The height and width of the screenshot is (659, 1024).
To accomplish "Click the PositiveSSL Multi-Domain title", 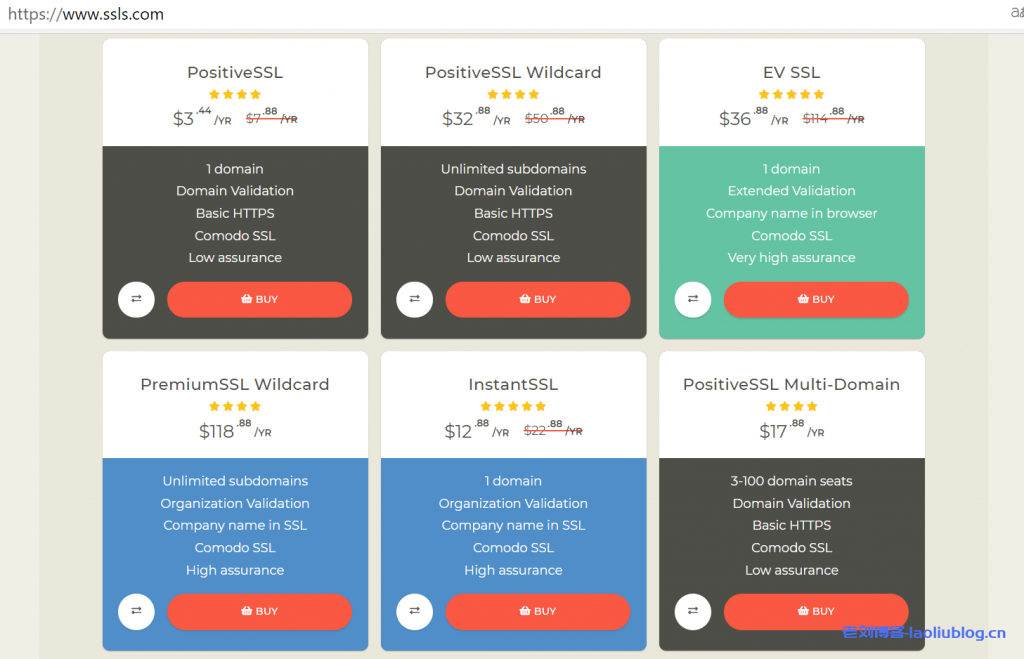I will click(791, 384).
